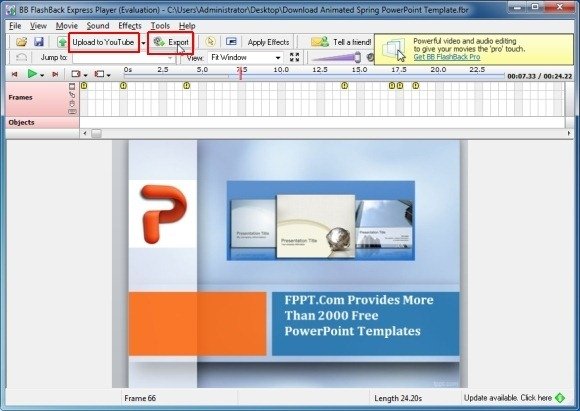This screenshot has height=411, width=580.
Task: Click Tell a friend! label
Action: [352, 42]
